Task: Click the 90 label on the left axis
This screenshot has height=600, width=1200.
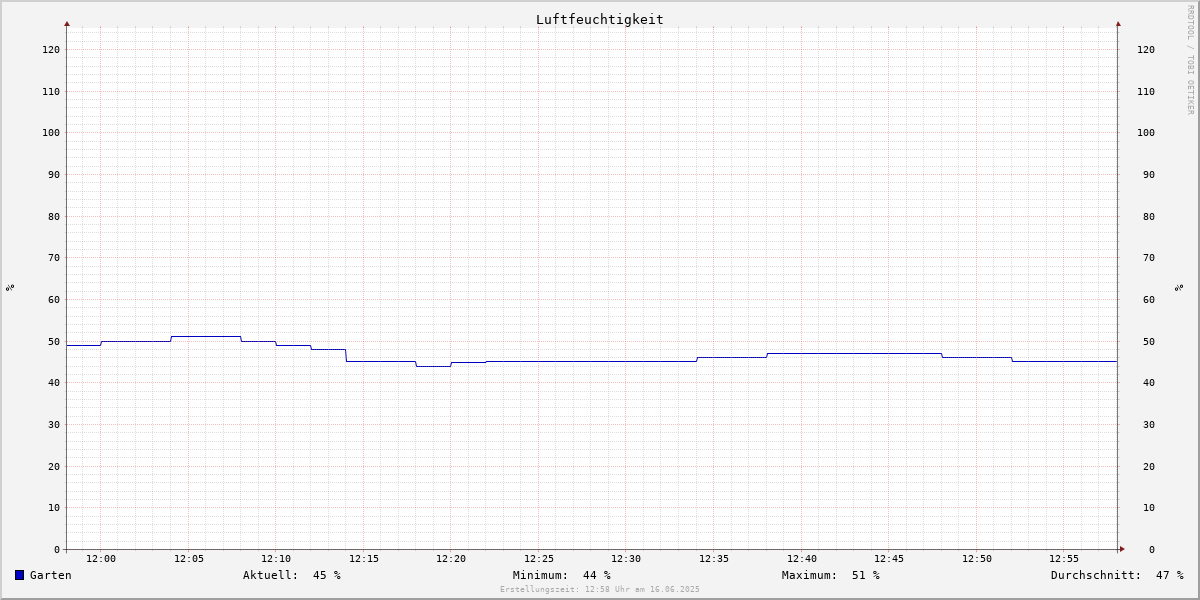Action: (54, 174)
